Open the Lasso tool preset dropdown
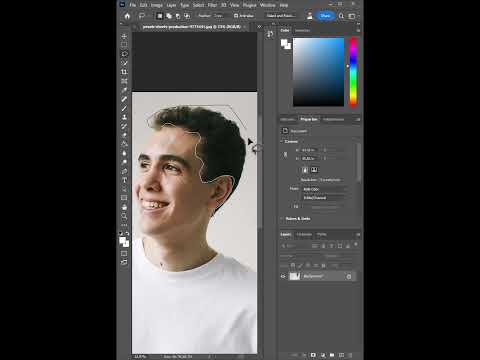This screenshot has height=360, width=480. 143,16
